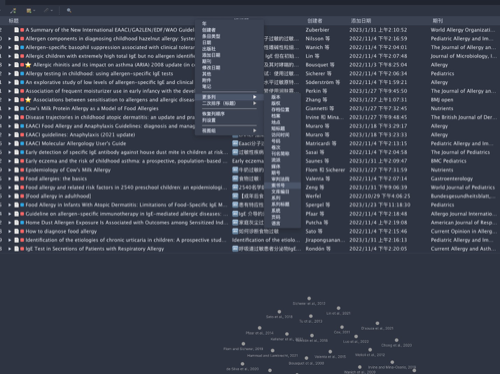Expand the Food allergies: the basics row
Viewport: 500px width, 374px height.
(10, 179)
